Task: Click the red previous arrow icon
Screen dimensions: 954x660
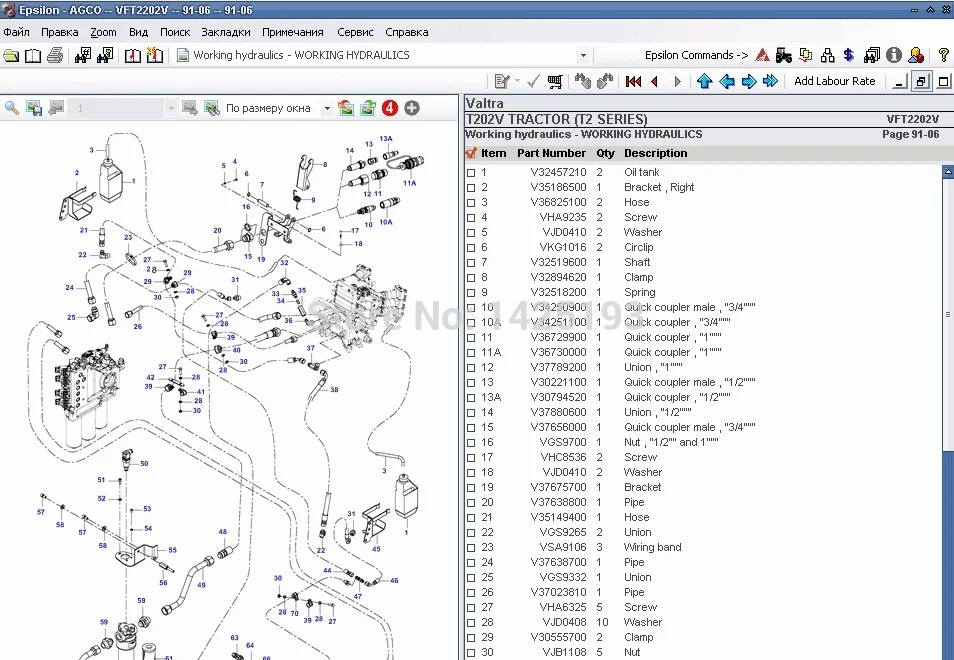Action: click(655, 82)
